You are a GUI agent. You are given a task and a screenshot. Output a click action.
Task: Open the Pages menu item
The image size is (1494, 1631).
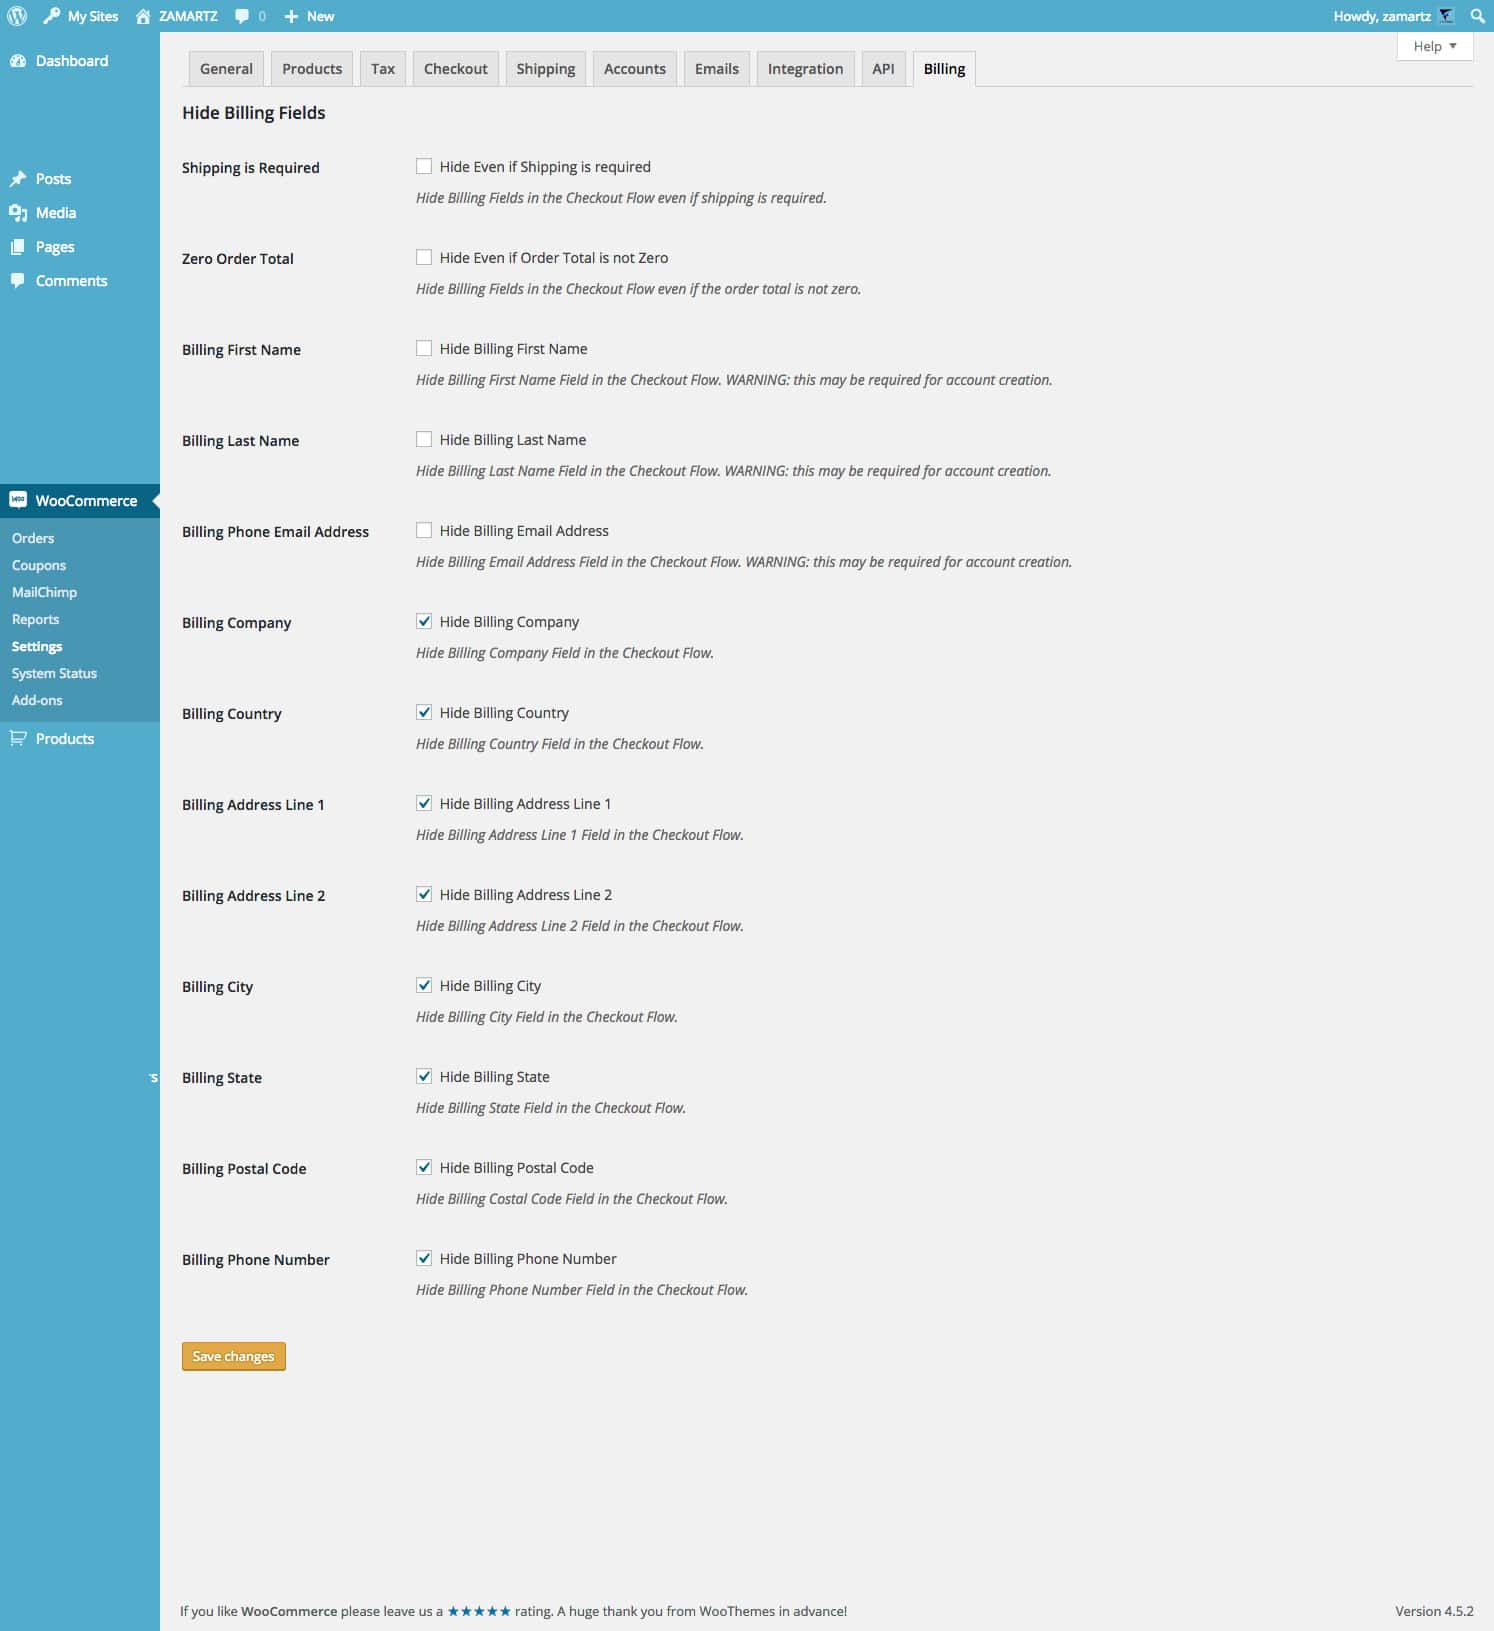click(80, 247)
